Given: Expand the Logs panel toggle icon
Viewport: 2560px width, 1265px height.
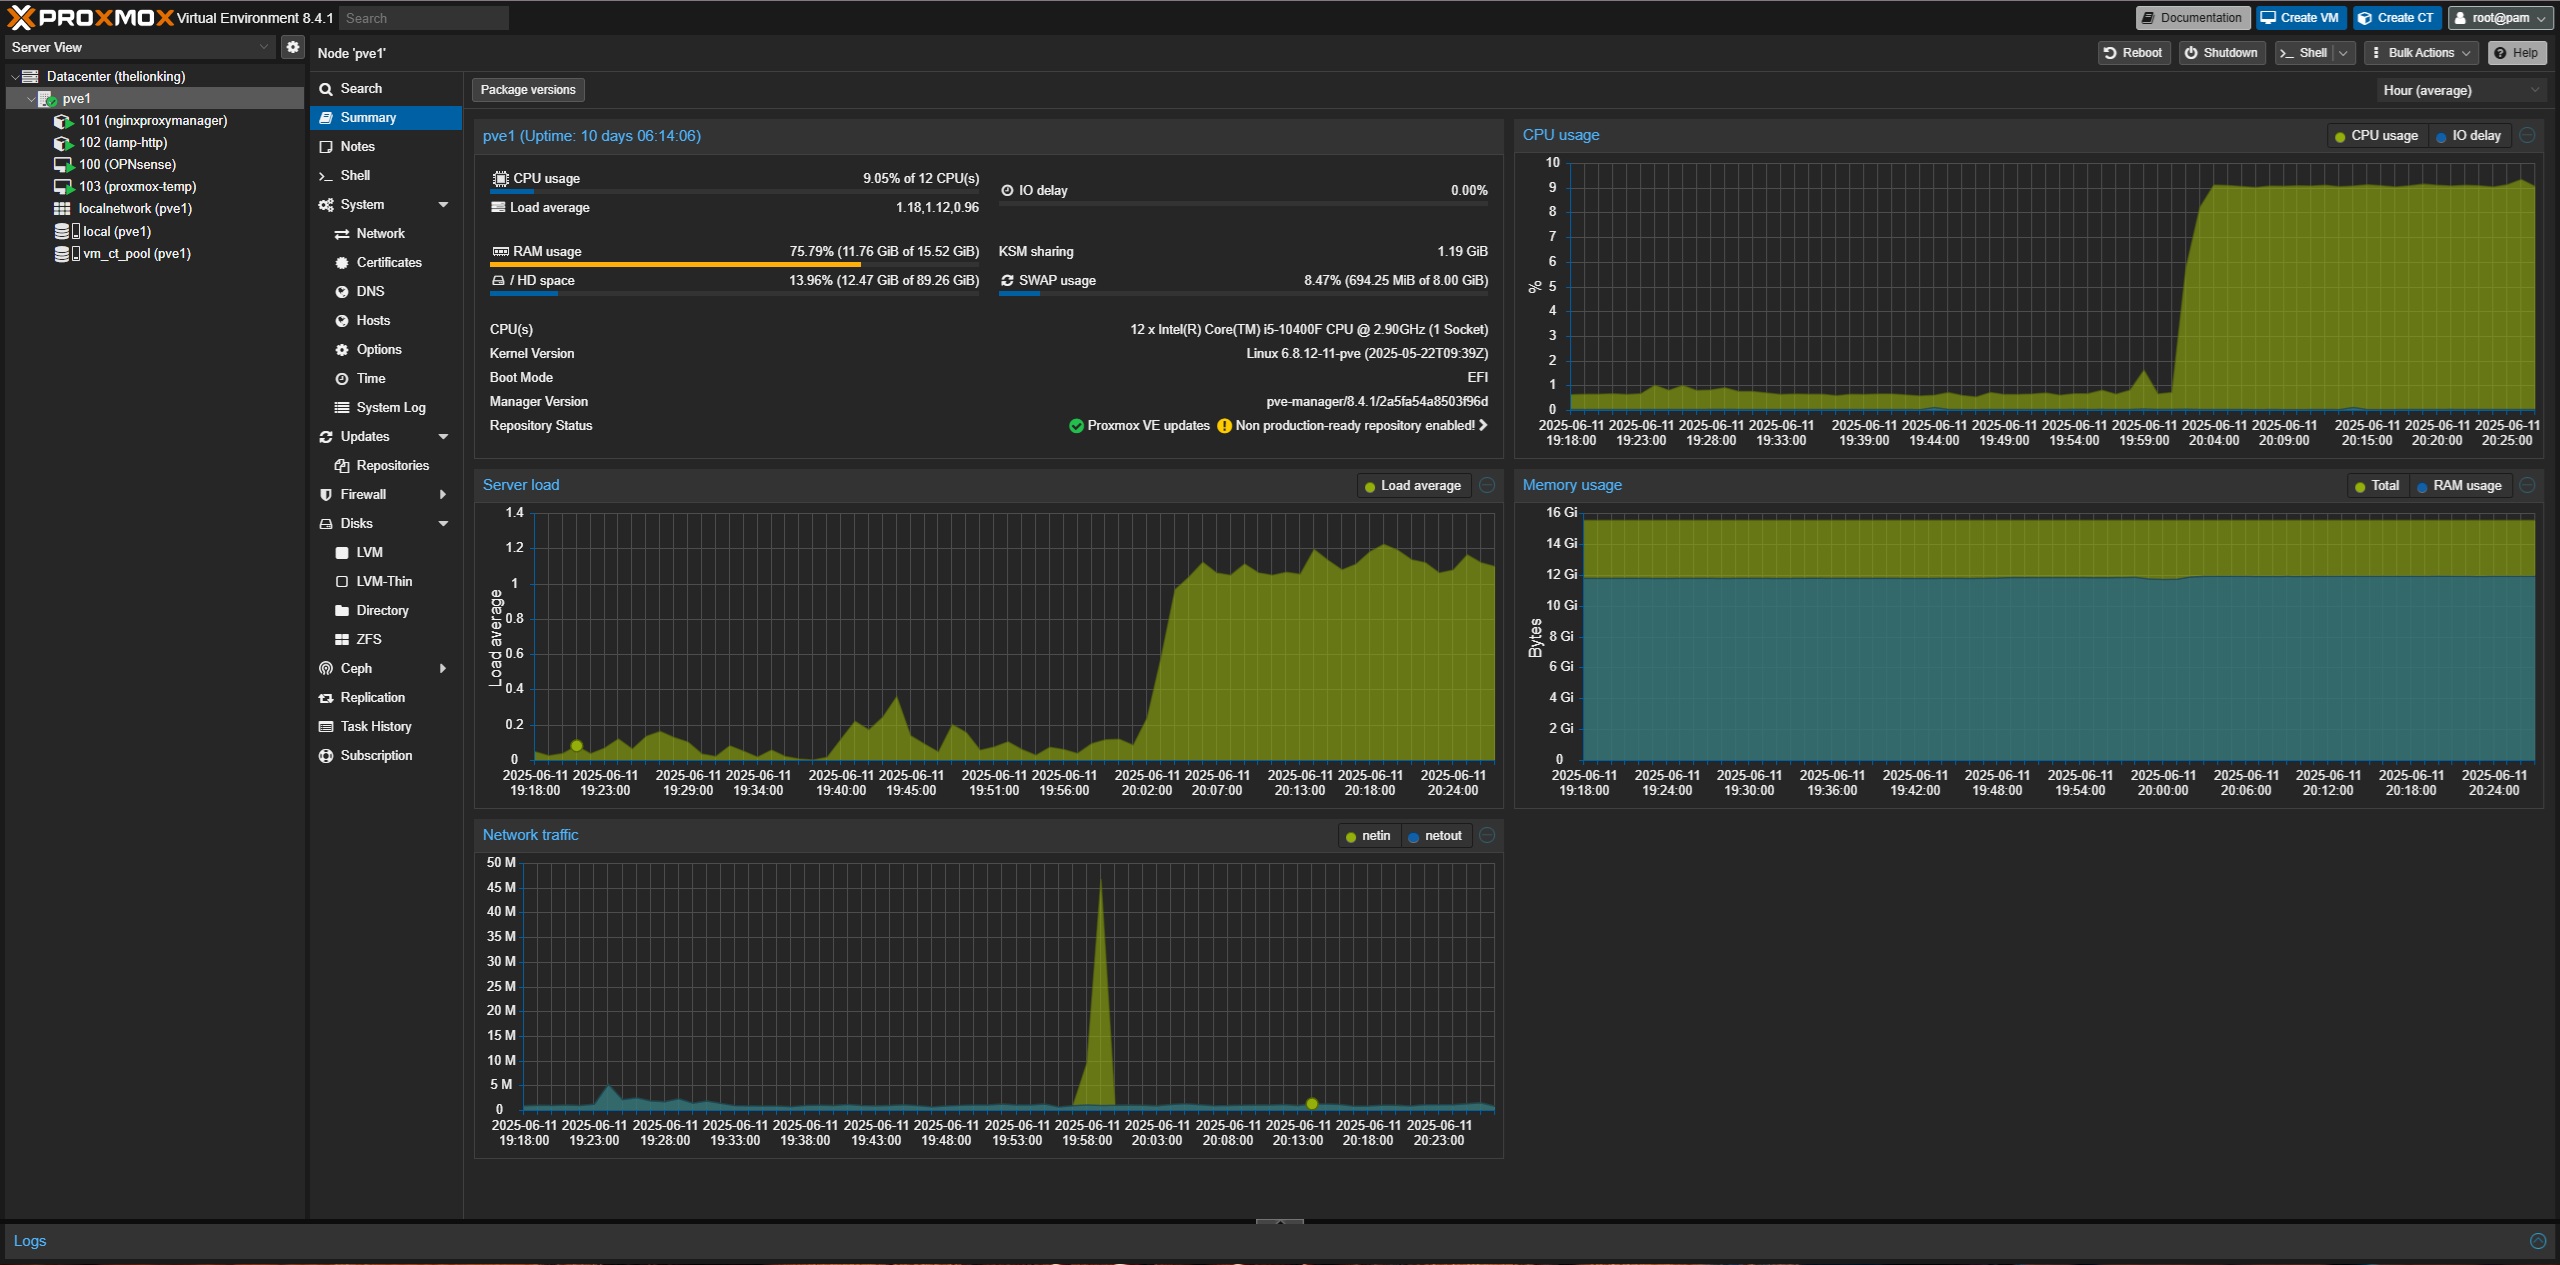Looking at the screenshot, I should [2537, 1241].
